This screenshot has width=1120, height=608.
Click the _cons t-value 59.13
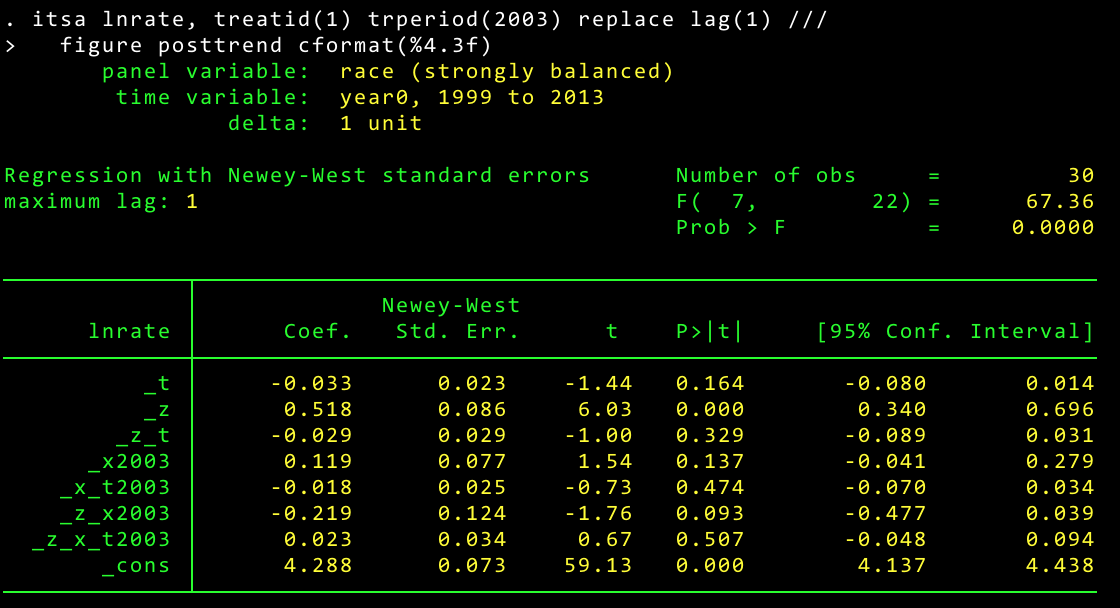click(x=597, y=565)
